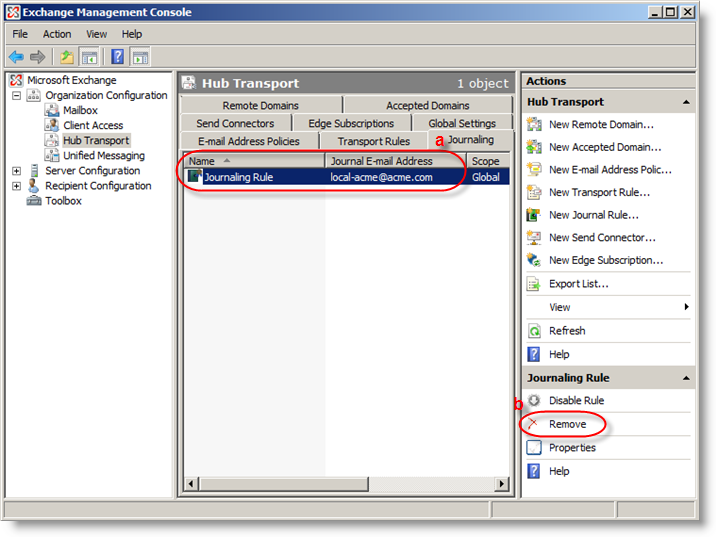716x537 pixels.
Task: Open the View submenu arrow in Actions
Action: tap(686, 307)
